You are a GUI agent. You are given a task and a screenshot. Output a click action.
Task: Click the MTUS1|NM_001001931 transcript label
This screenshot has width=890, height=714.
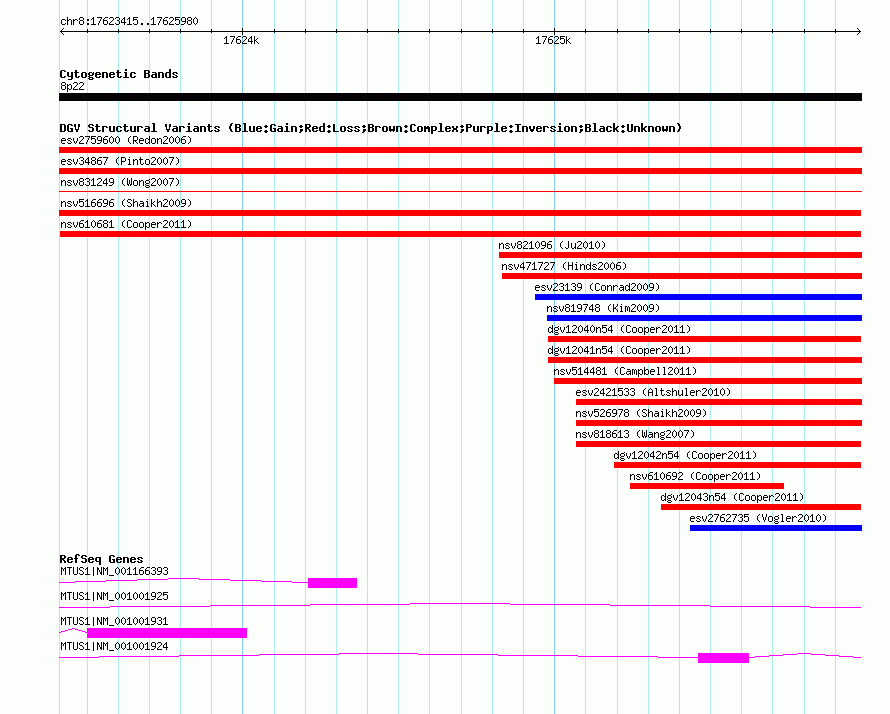(114, 621)
